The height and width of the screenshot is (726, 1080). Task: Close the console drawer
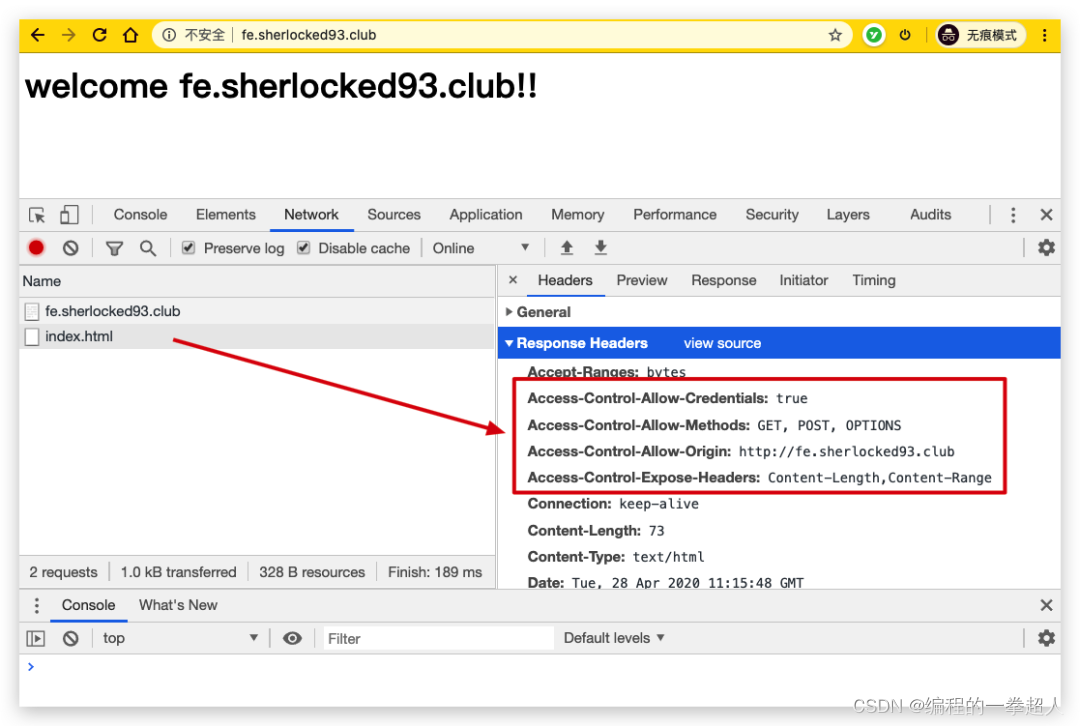pyautogui.click(x=1046, y=605)
